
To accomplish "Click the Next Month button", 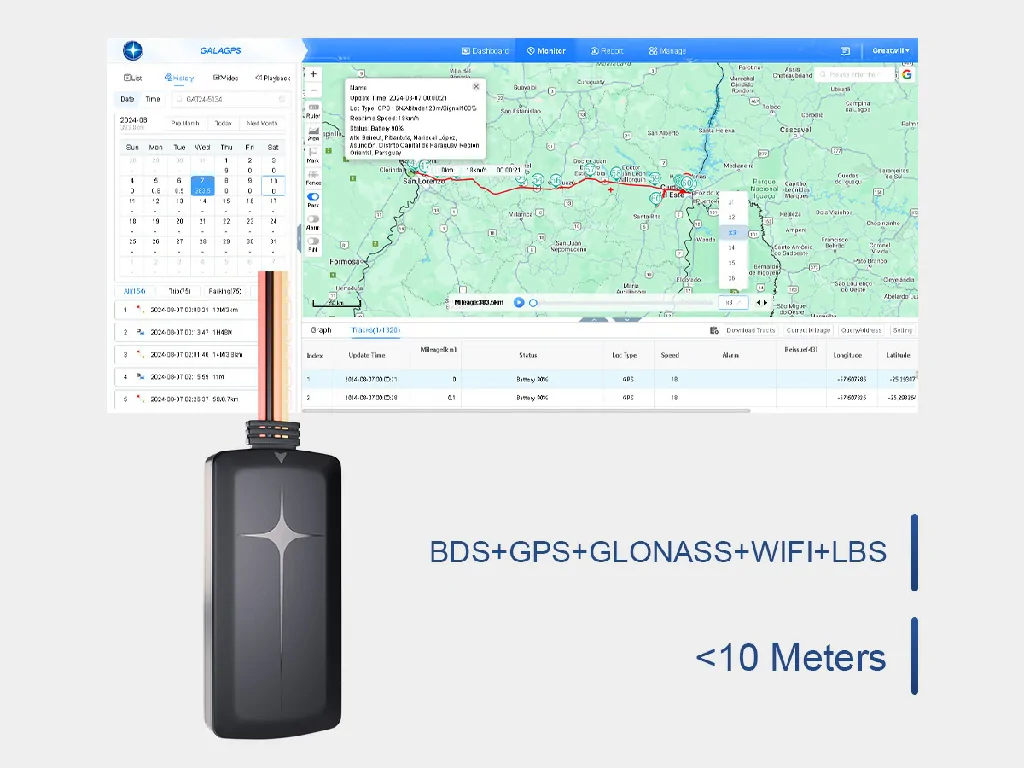I will pyautogui.click(x=262, y=124).
